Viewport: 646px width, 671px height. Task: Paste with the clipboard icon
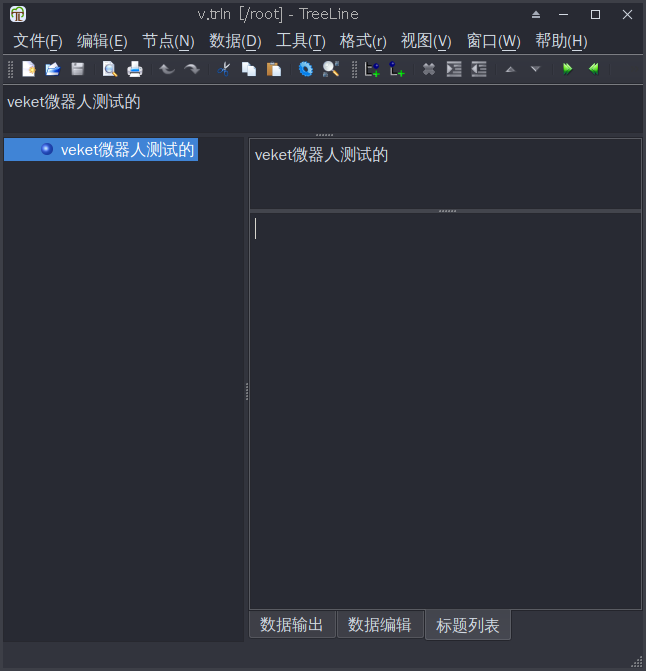pos(273,69)
